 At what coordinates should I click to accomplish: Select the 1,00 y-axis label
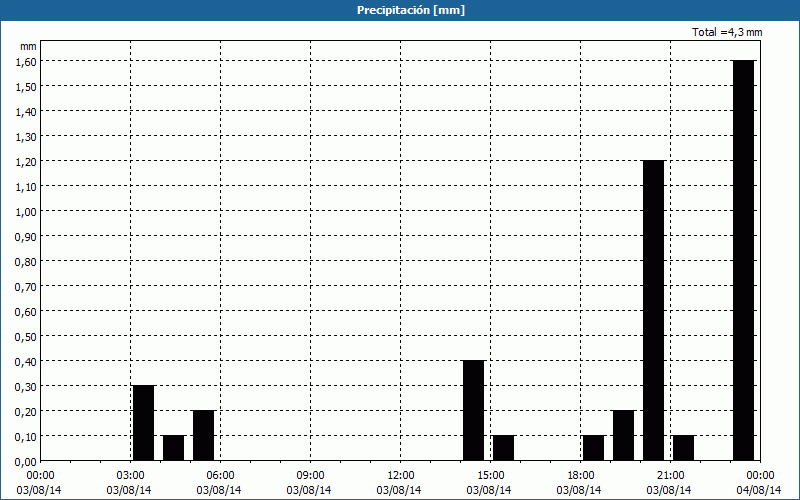26,212
